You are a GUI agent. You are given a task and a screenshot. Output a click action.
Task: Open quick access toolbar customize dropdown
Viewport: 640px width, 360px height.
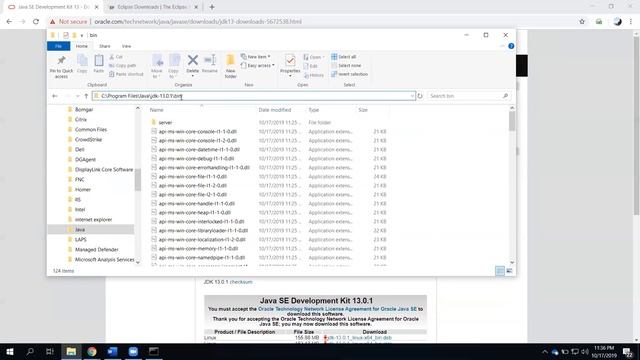click(x=82, y=36)
